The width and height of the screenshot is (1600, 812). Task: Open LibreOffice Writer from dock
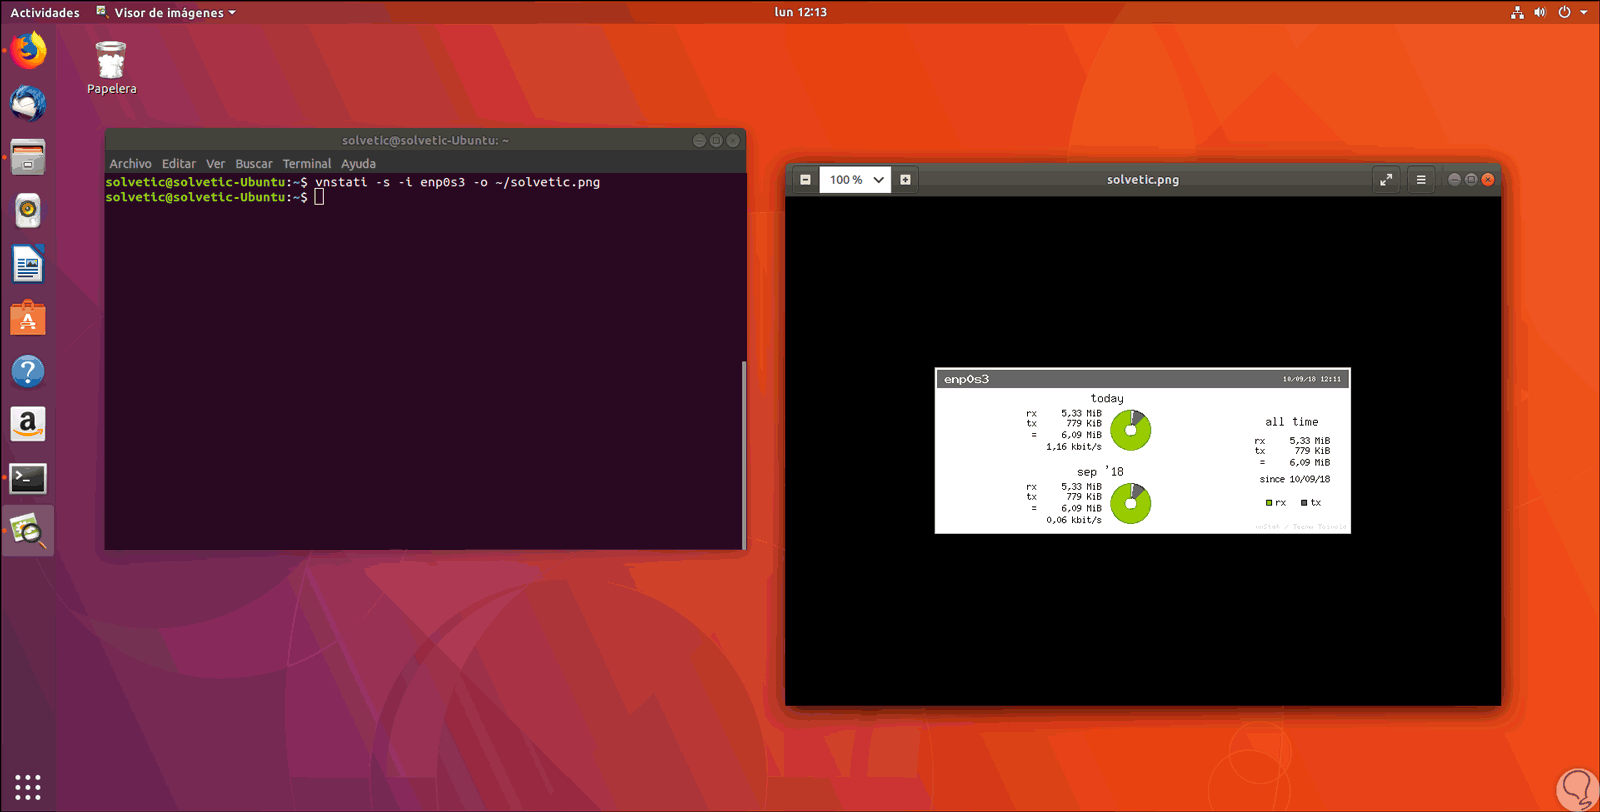28,265
